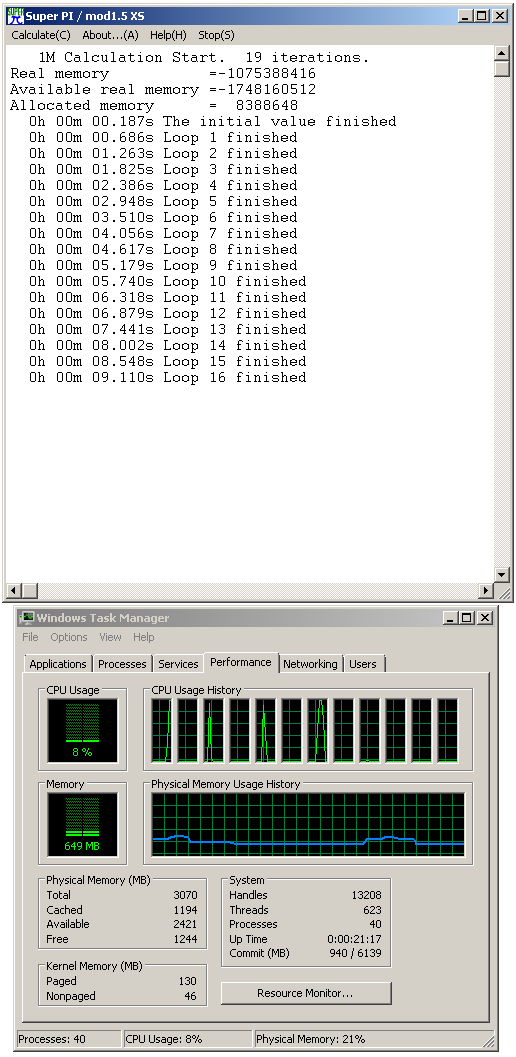Minimize the Super PI window
Viewport: 516px width, 1057px height.
pos(465,15)
